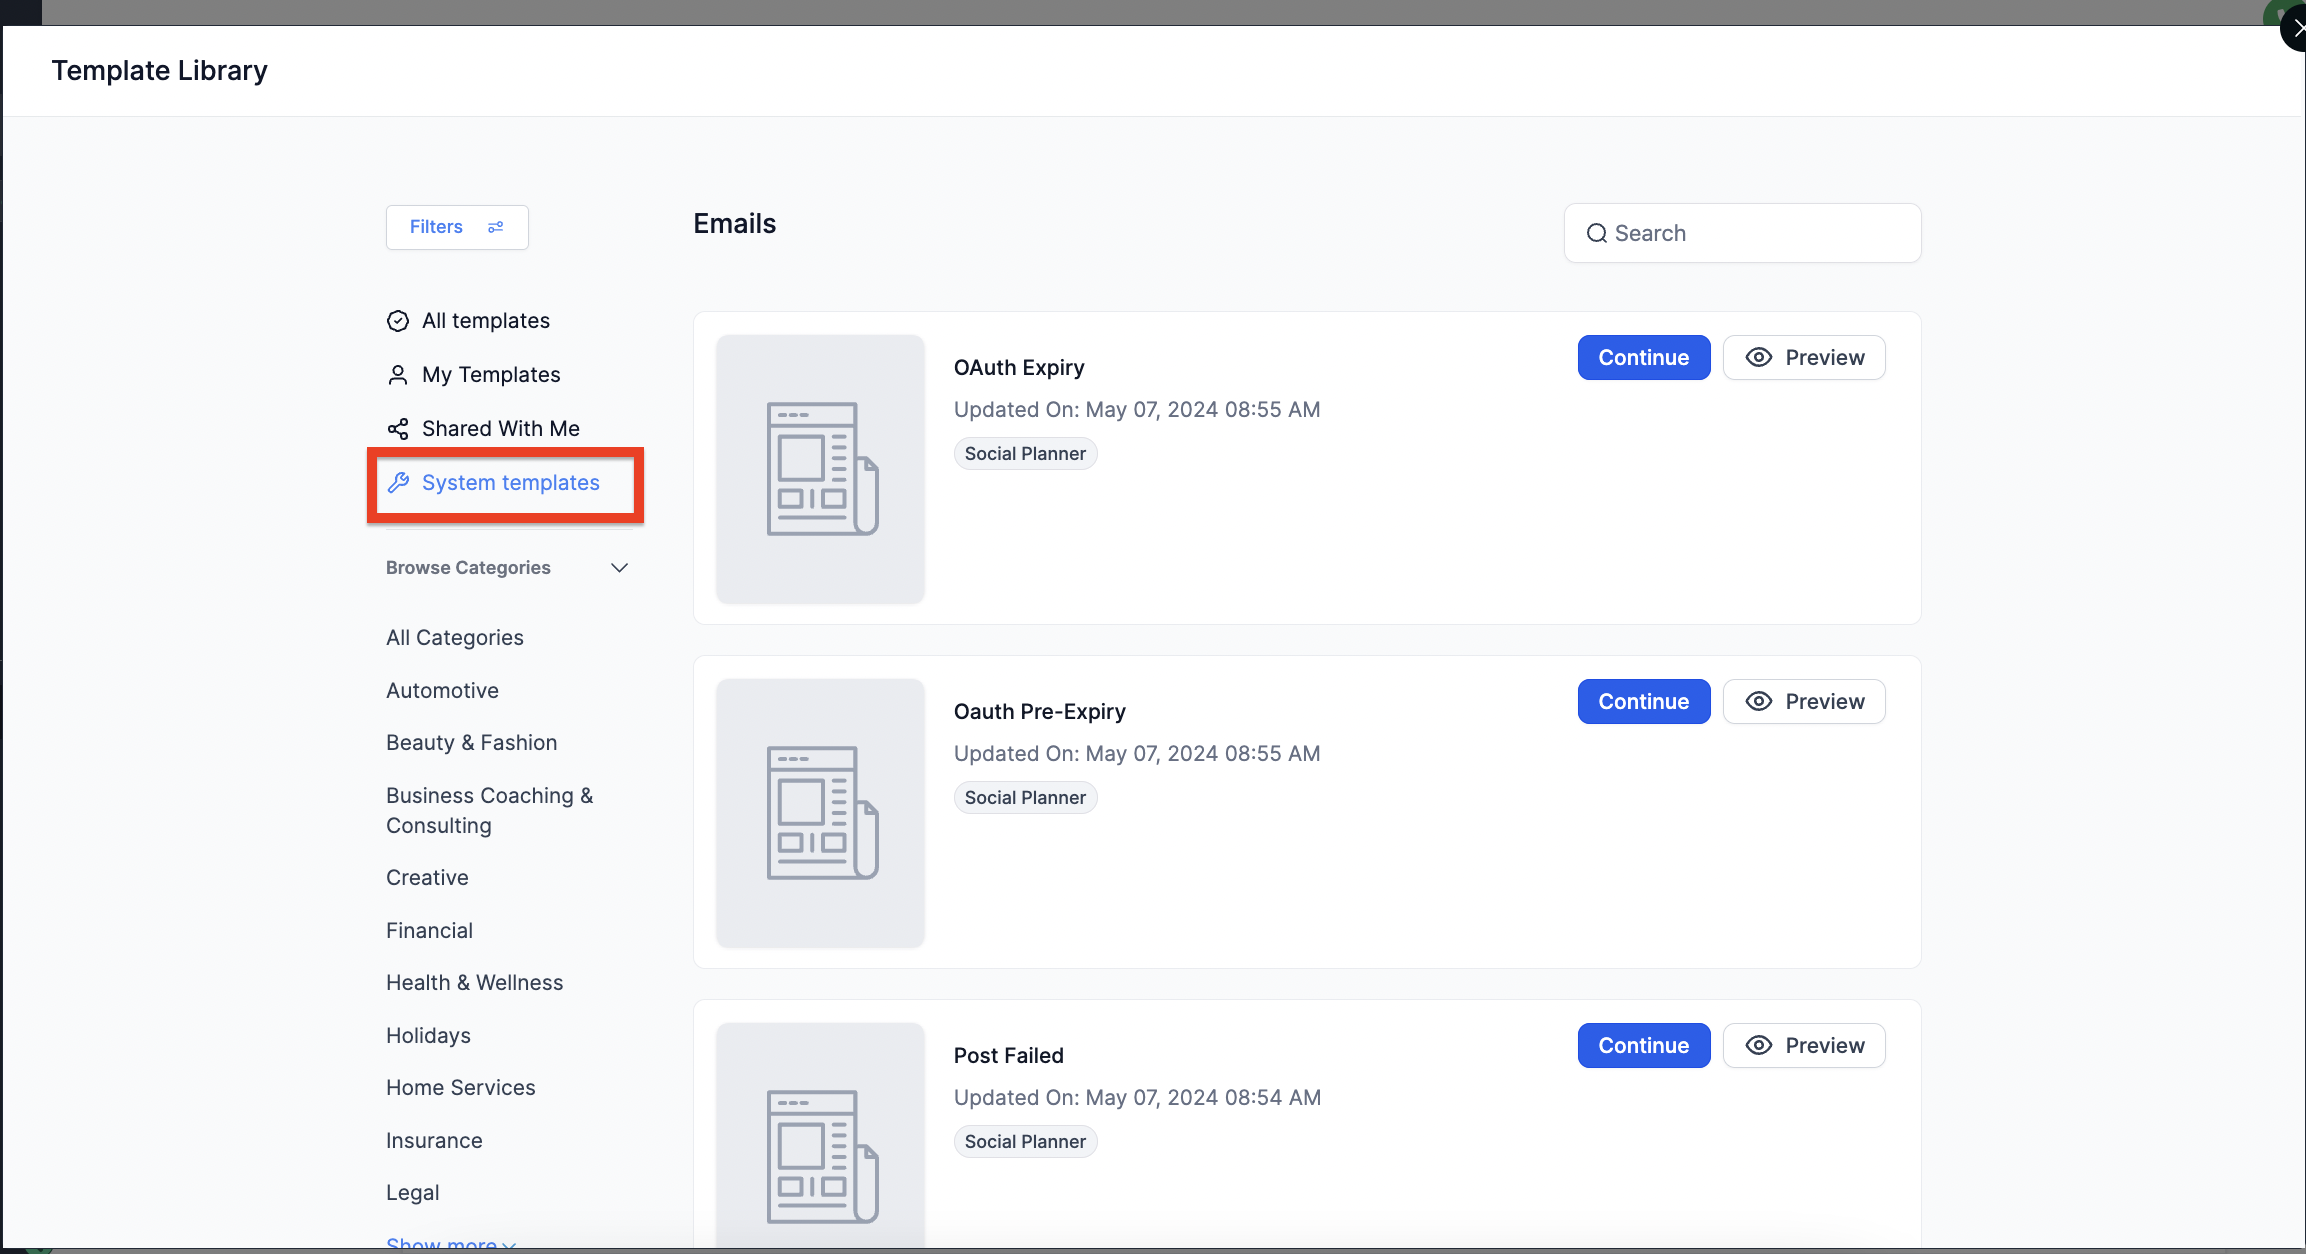Click the OAuth Expiry template thumbnail
This screenshot has width=2306, height=1254.
tap(820, 468)
